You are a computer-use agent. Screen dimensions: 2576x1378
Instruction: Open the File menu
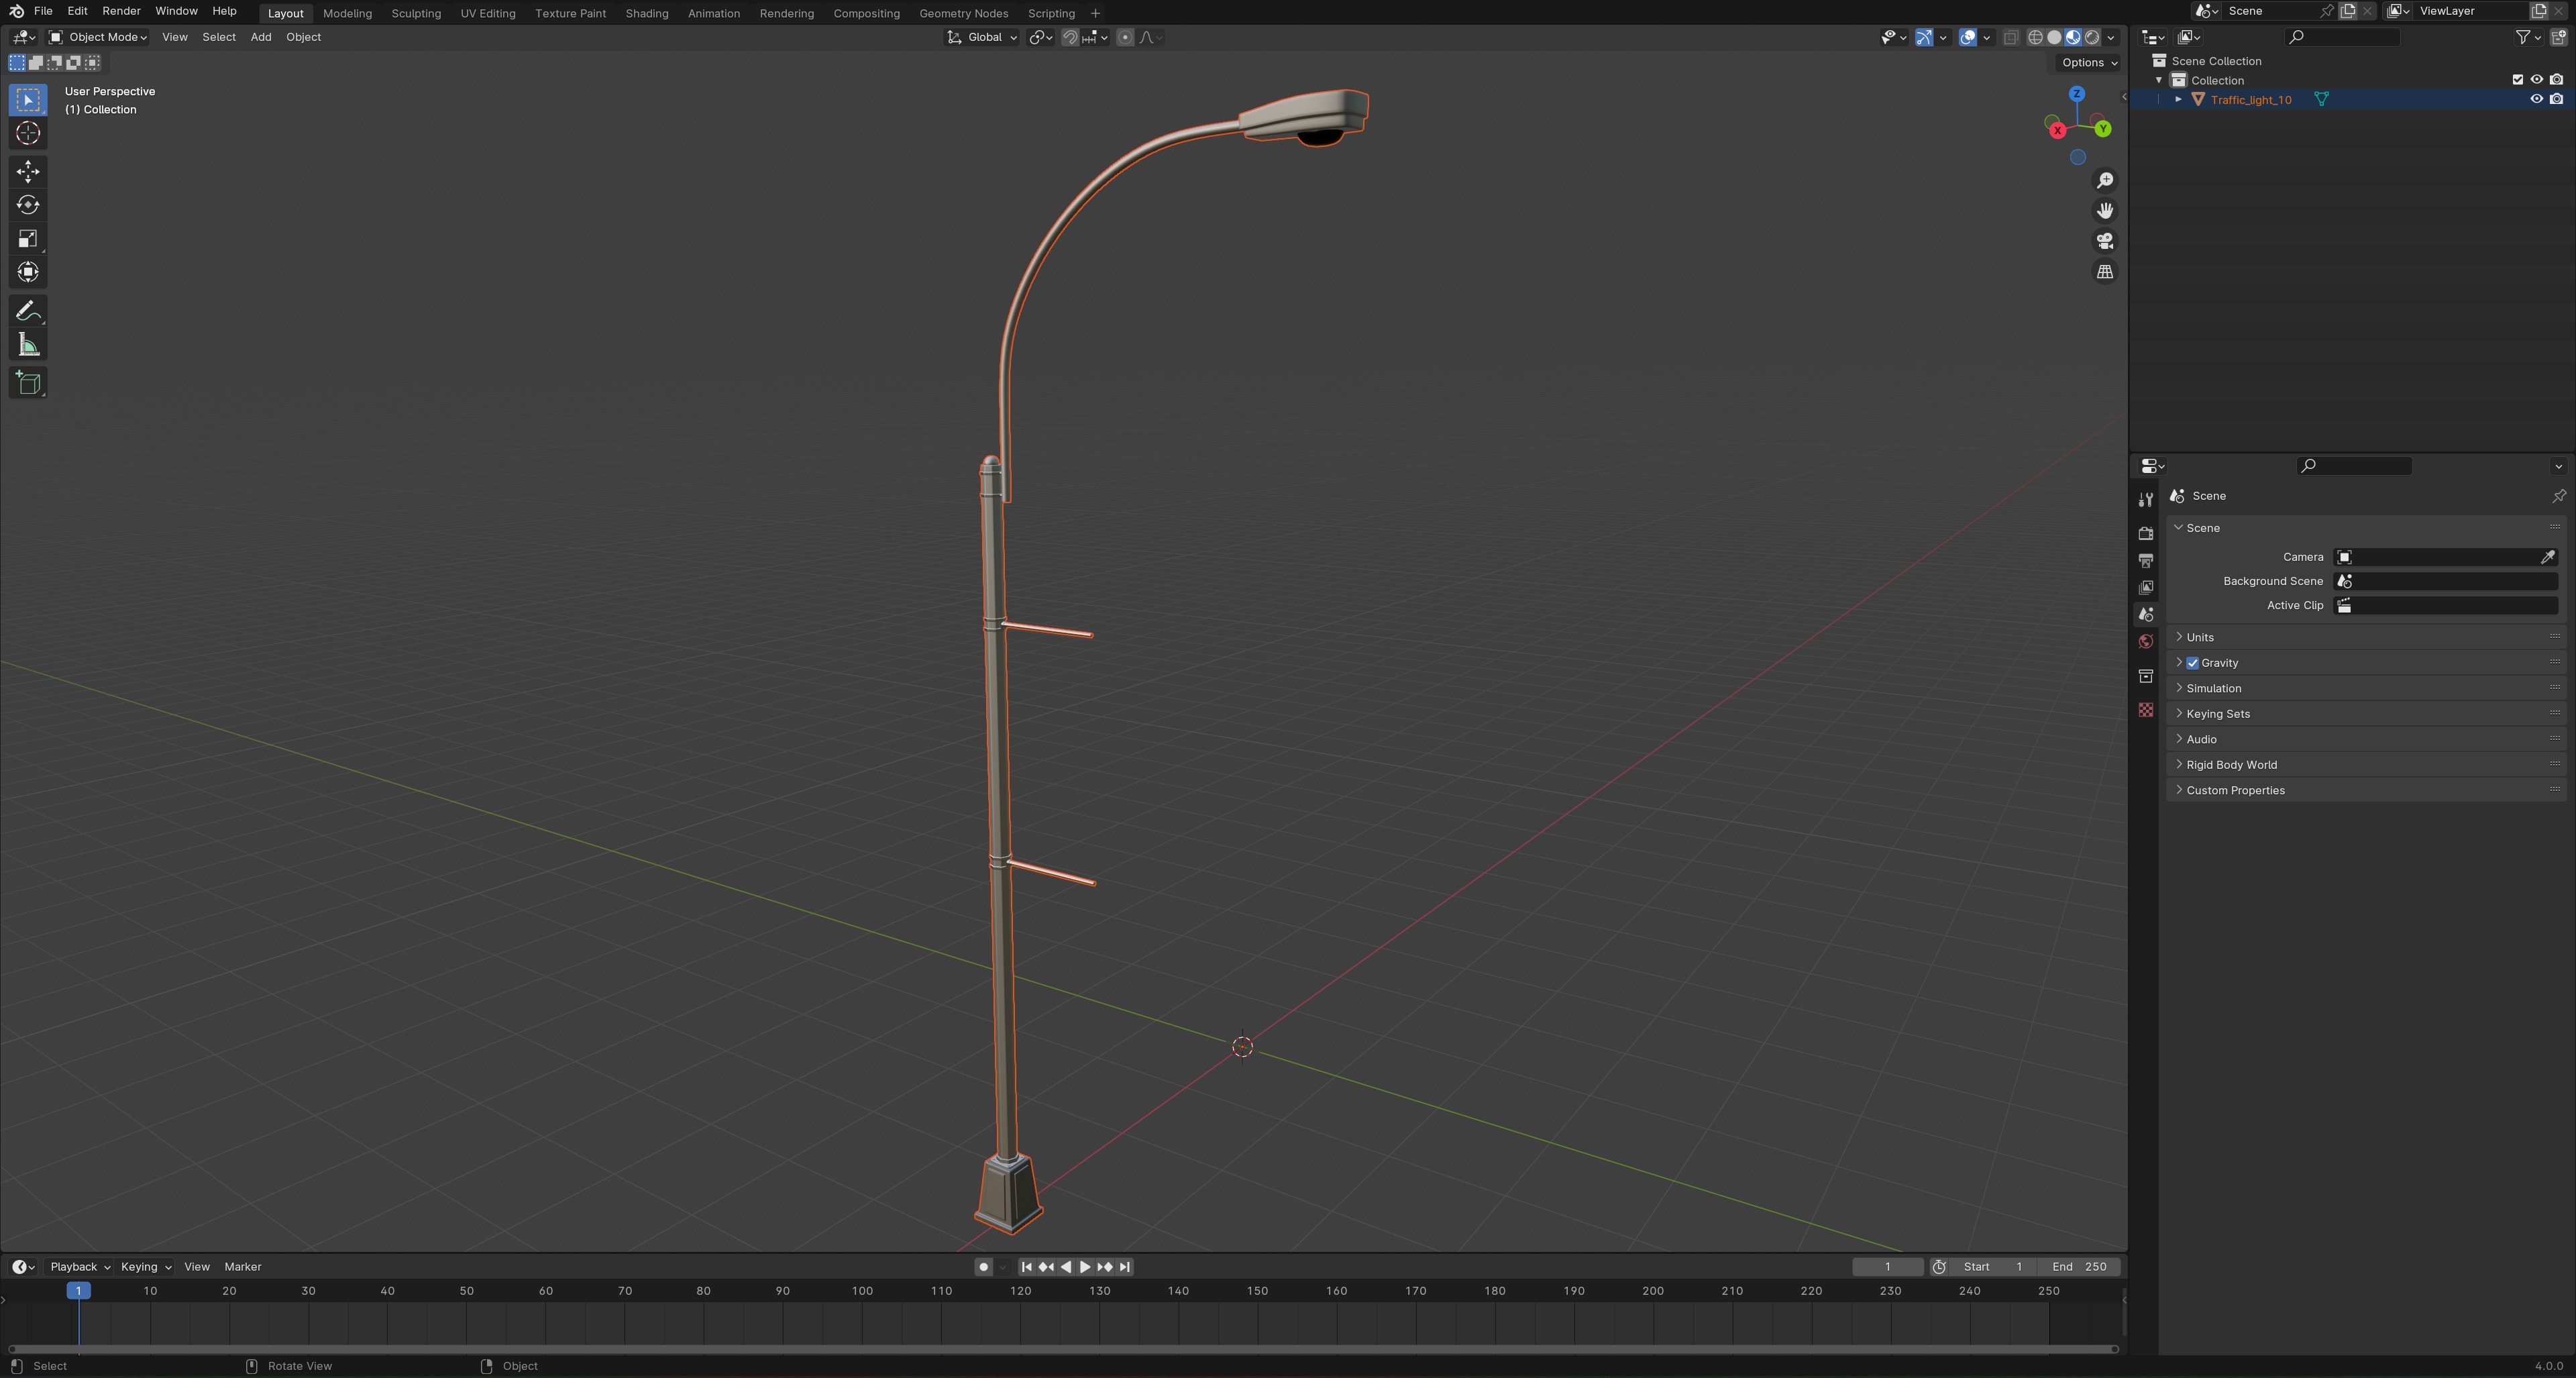(x=43, y=11)
